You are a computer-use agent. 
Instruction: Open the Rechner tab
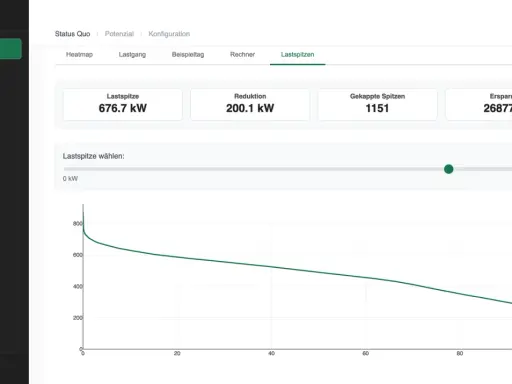[x=242, y=54]
